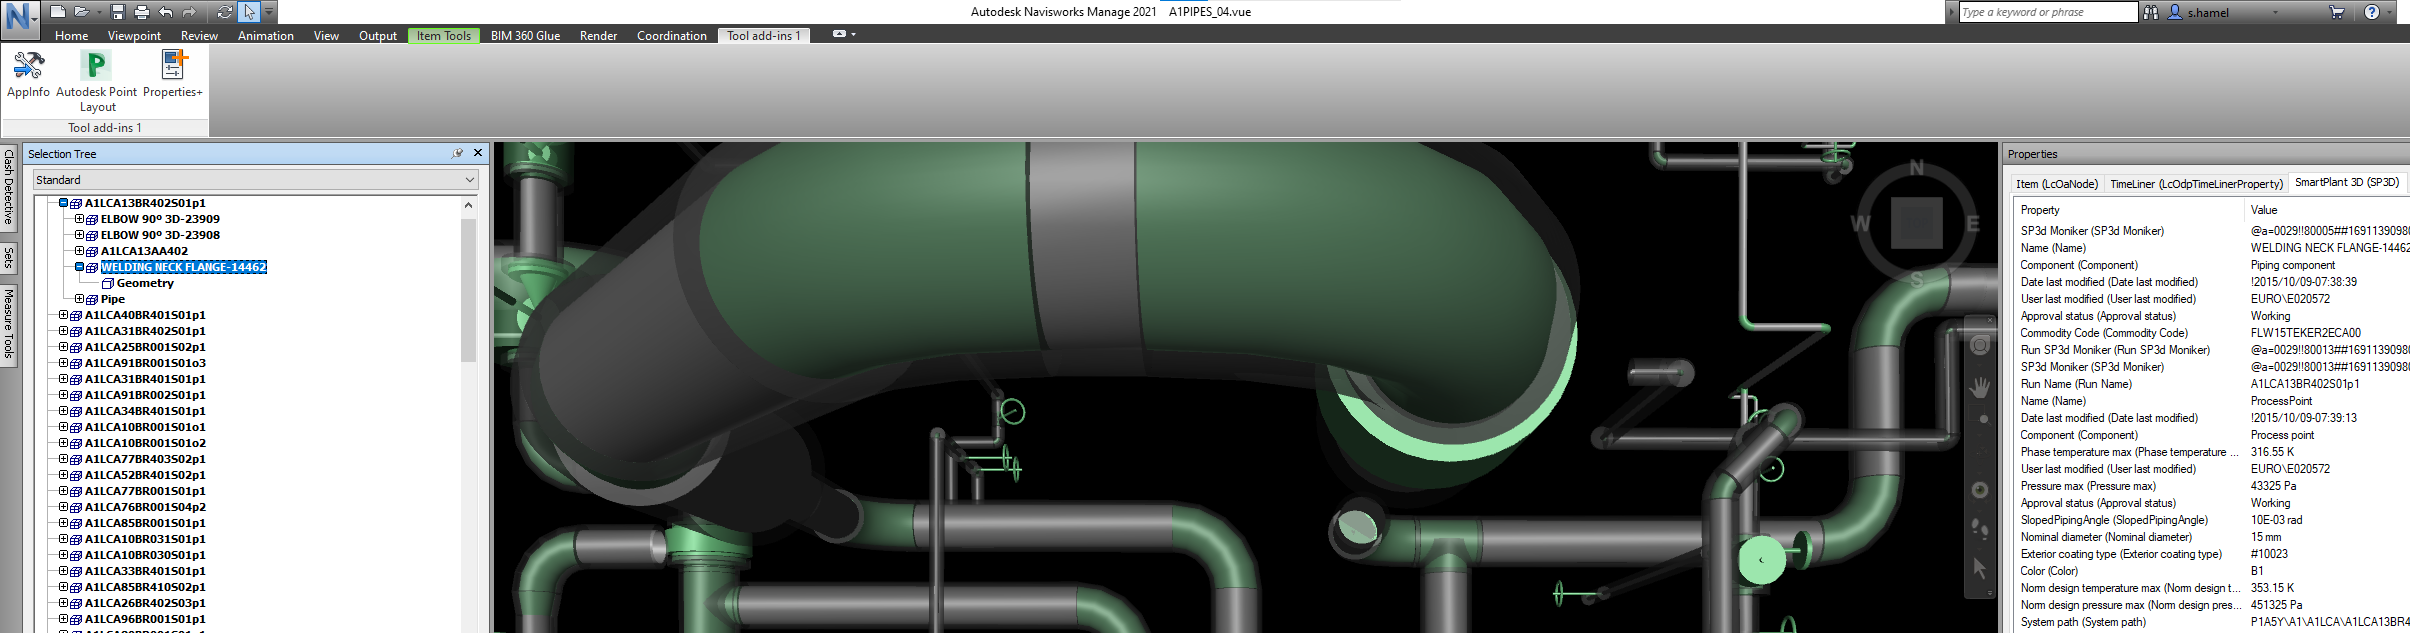Image resolution: width=2410 pixels, height=633 pixels.
Task: Open the Properties+ add-in
Action: [173, 74]
